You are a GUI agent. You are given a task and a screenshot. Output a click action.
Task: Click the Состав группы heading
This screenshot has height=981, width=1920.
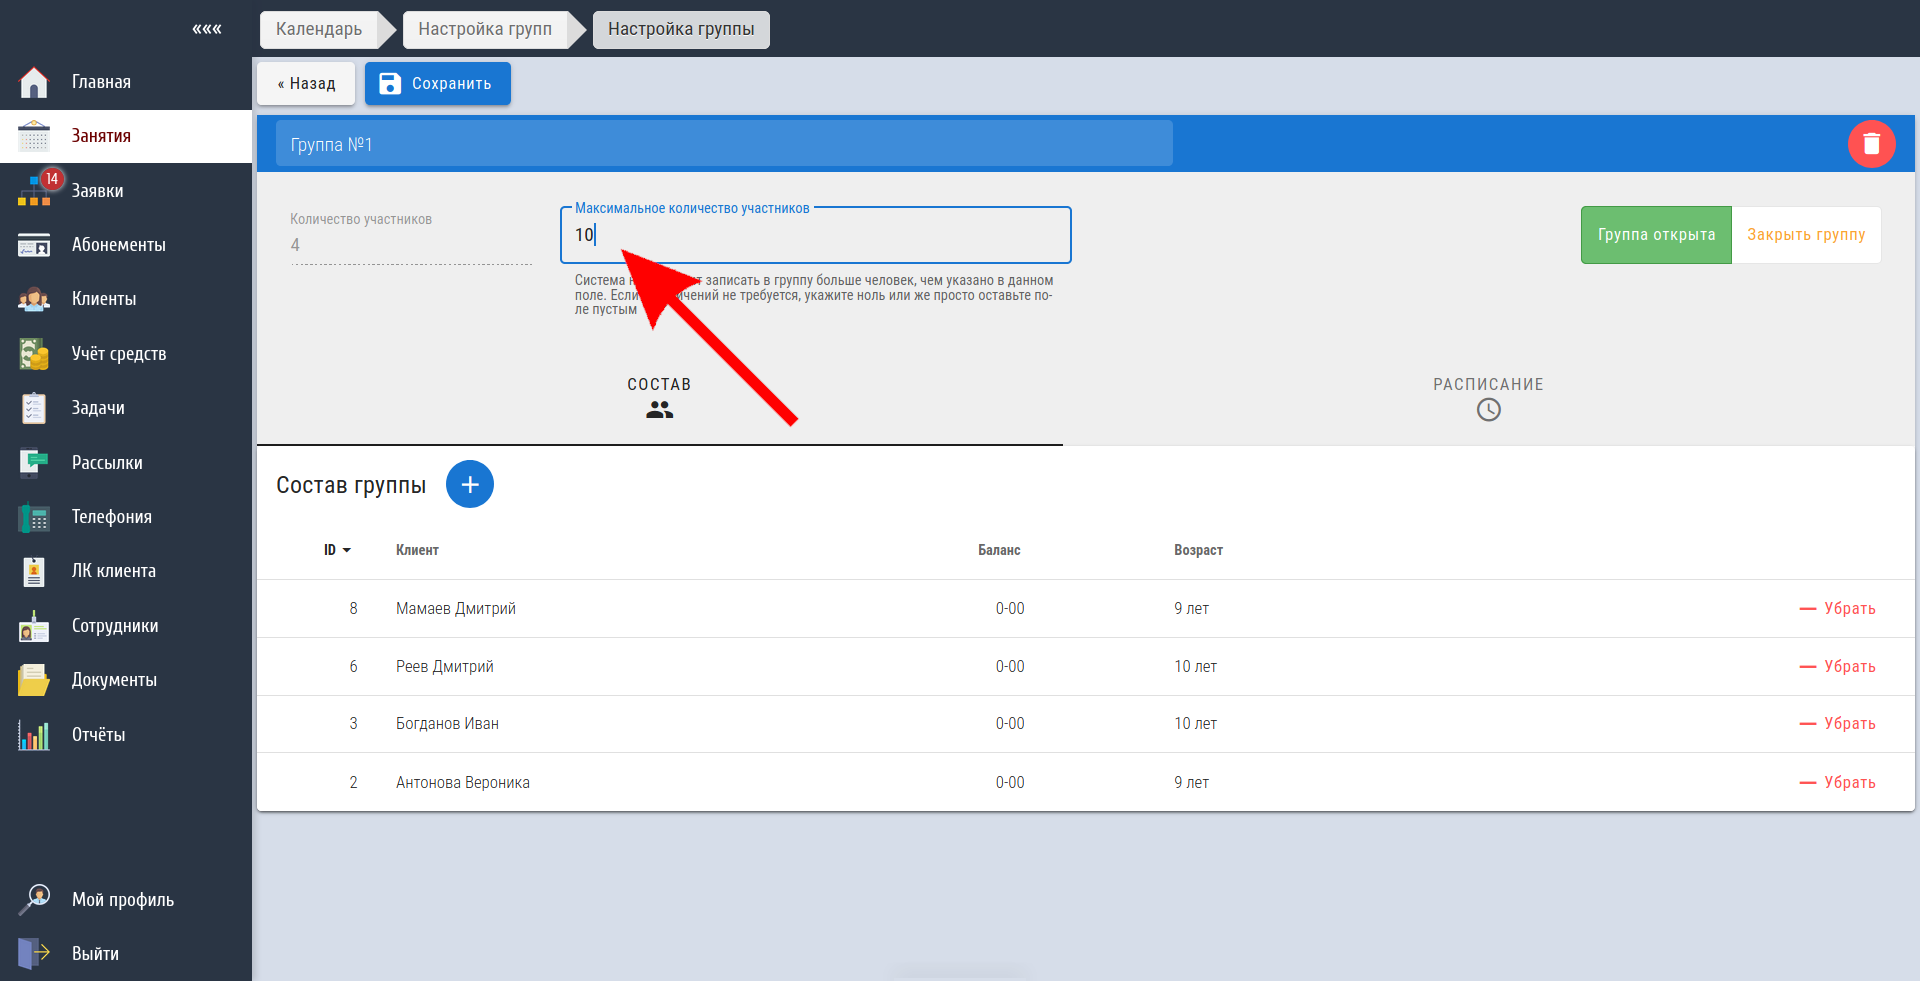[351, 485]
